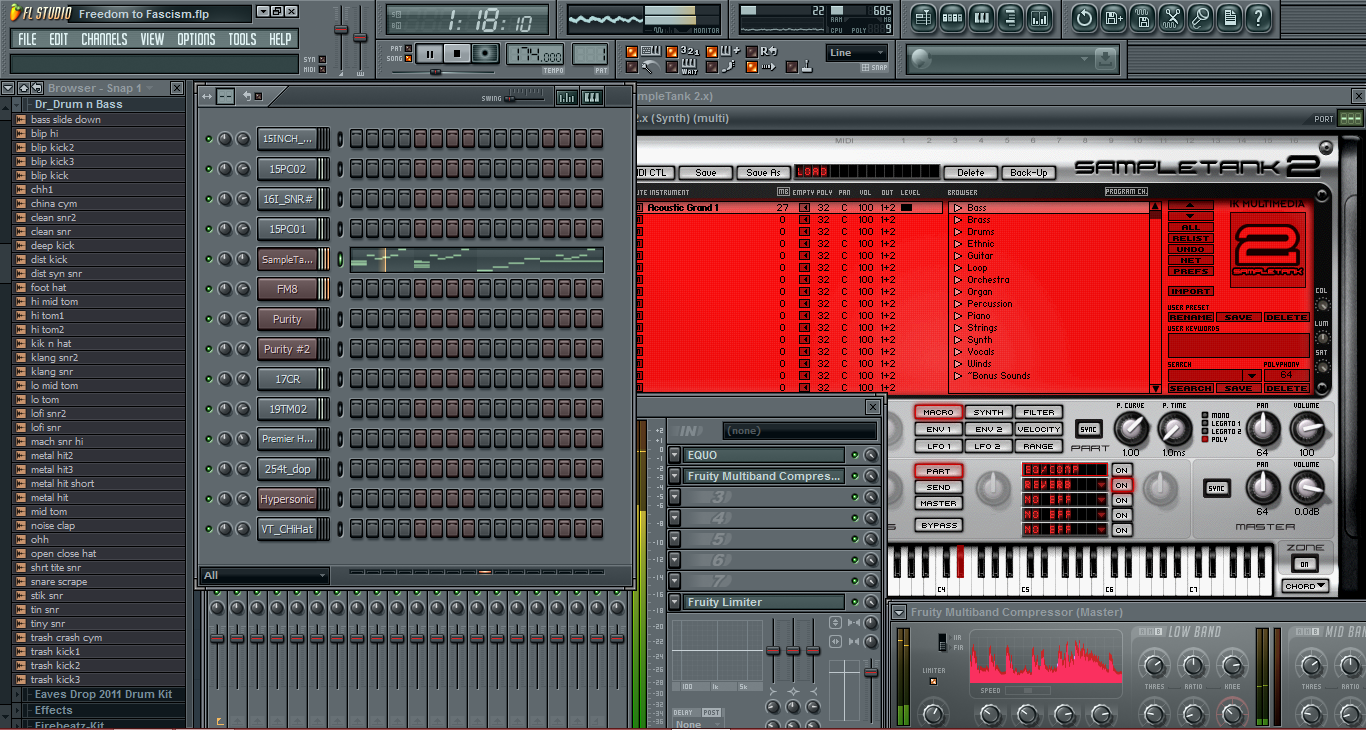
Task: Open the playlist view icon
Action: 923,18
